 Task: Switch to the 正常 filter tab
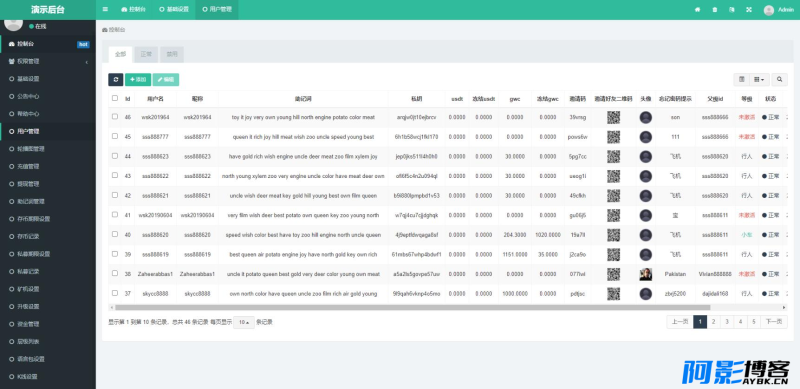pos(146,54)
